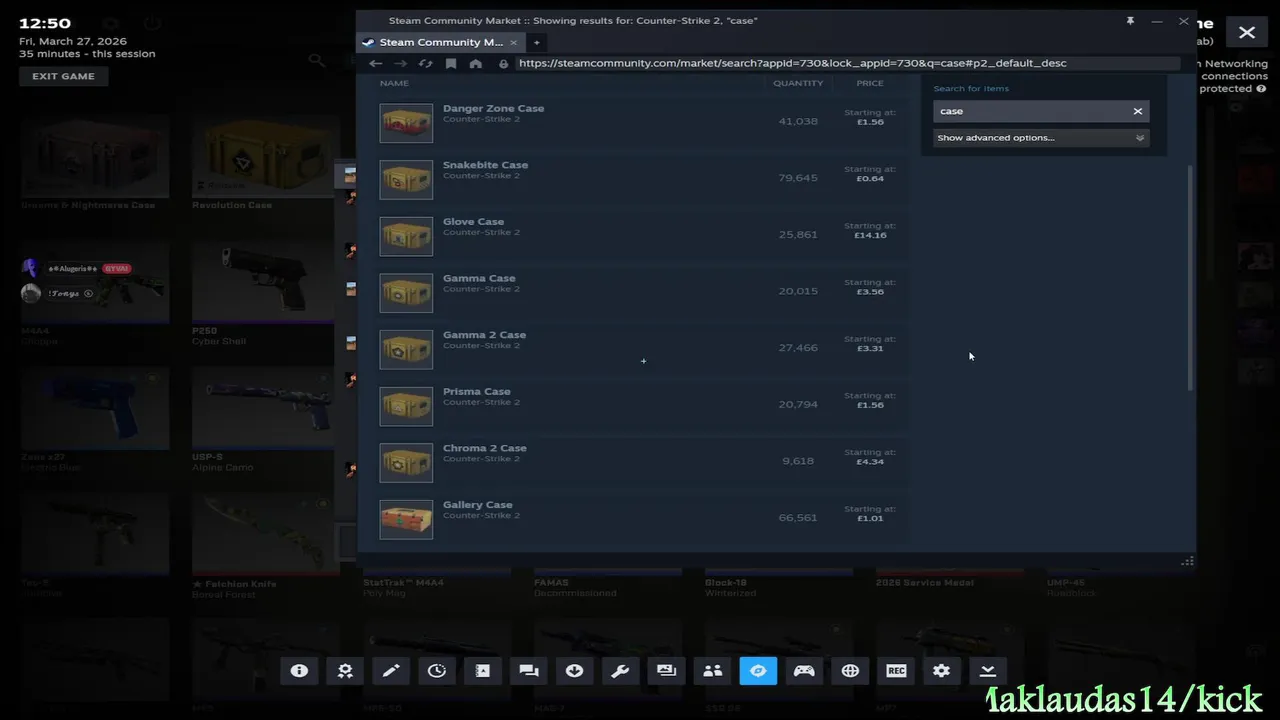Start game recording with REC icon
The height and width of the screenshot is (720, 1280).
896,671
